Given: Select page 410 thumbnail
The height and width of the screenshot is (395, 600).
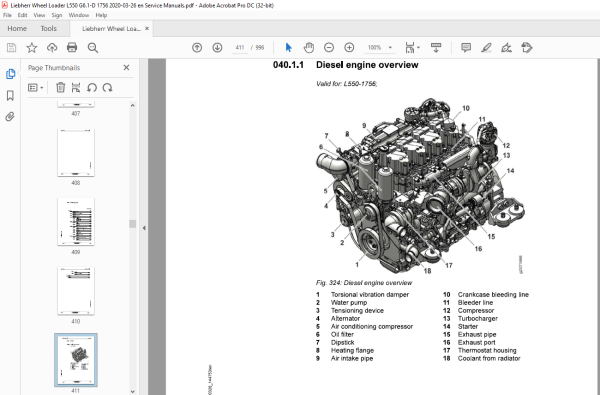Looking at the screenshot, I should [76, 291].
